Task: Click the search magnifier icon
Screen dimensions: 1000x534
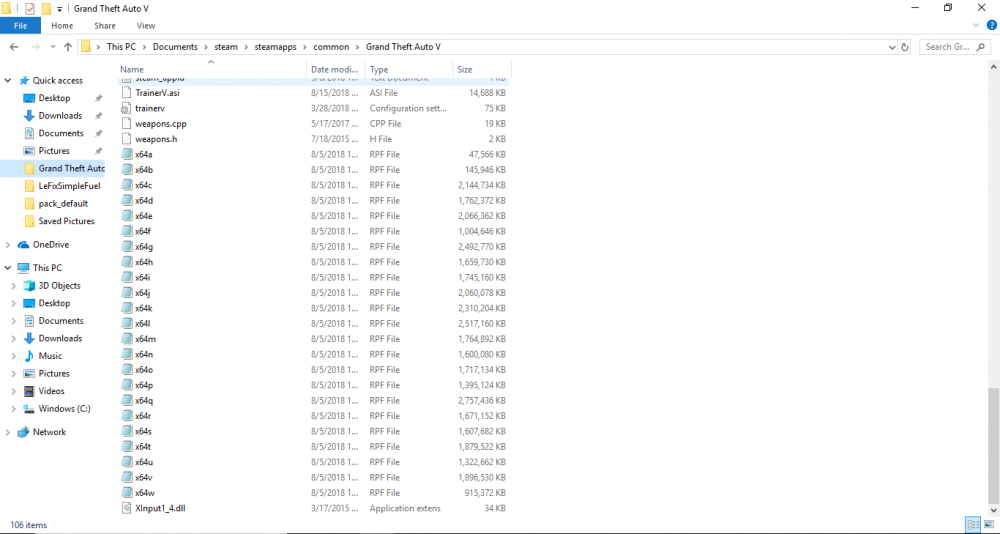Action: 980,47
